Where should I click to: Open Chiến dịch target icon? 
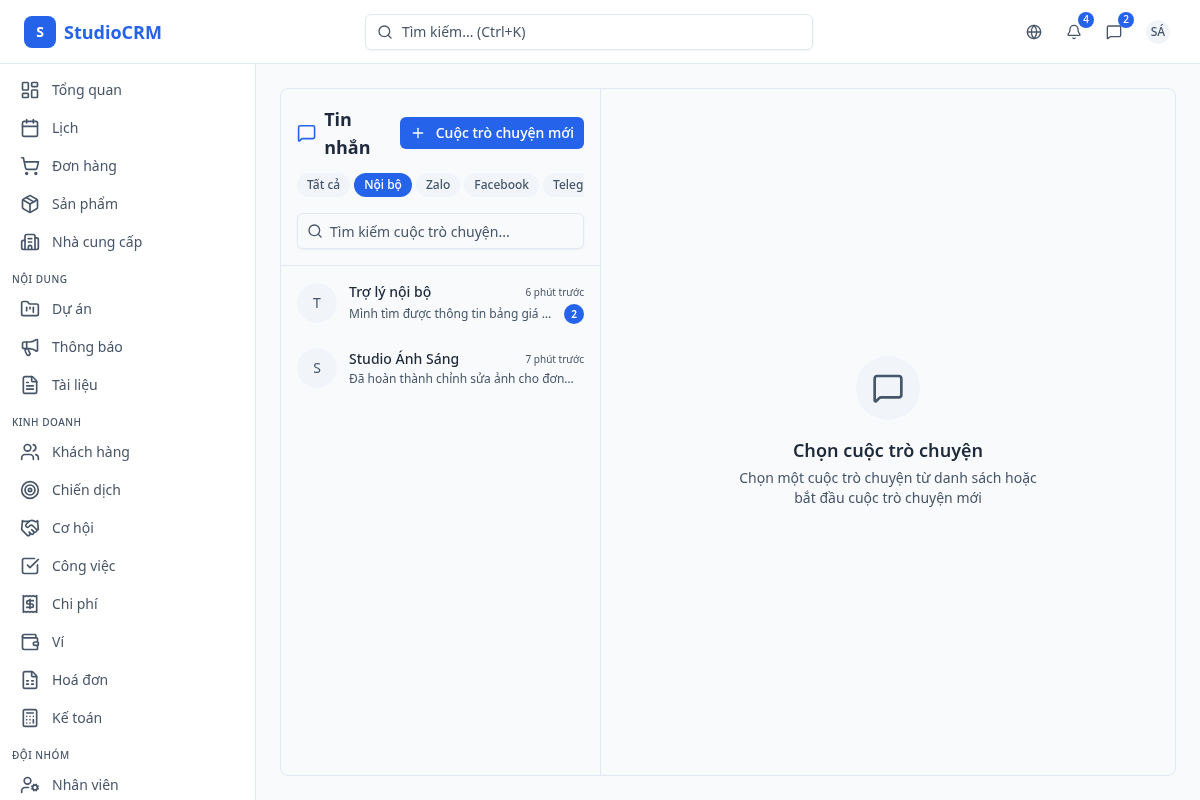click(30, 490)
